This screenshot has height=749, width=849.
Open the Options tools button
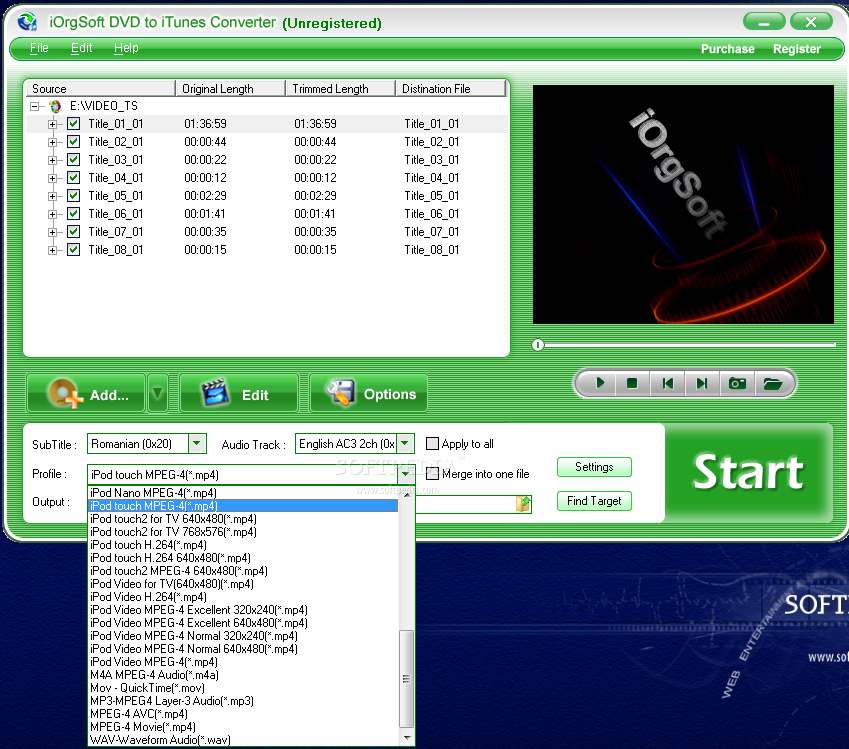coord(369,393)
